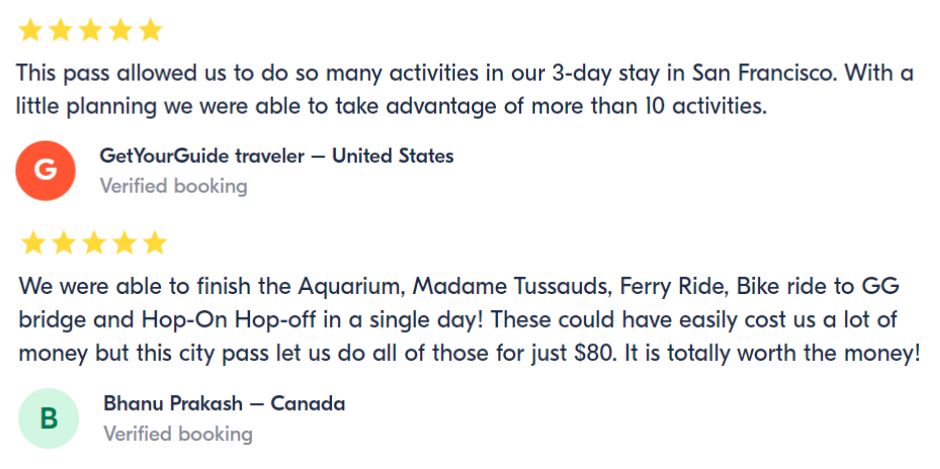Click Verified booking label under Bhanu Prakash
Screen dimensions: 940x469
(178, 434)
